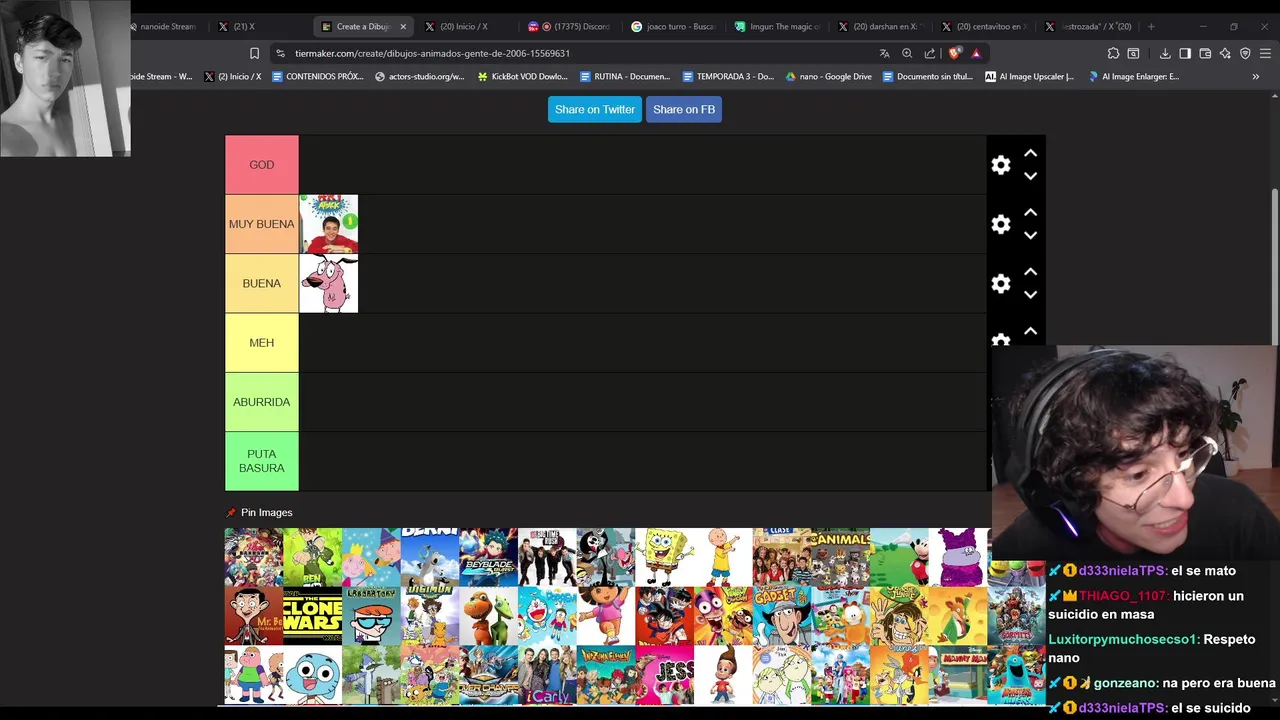
Task: Open the nano - Google Drive bookmark
Action: point(829,76)
